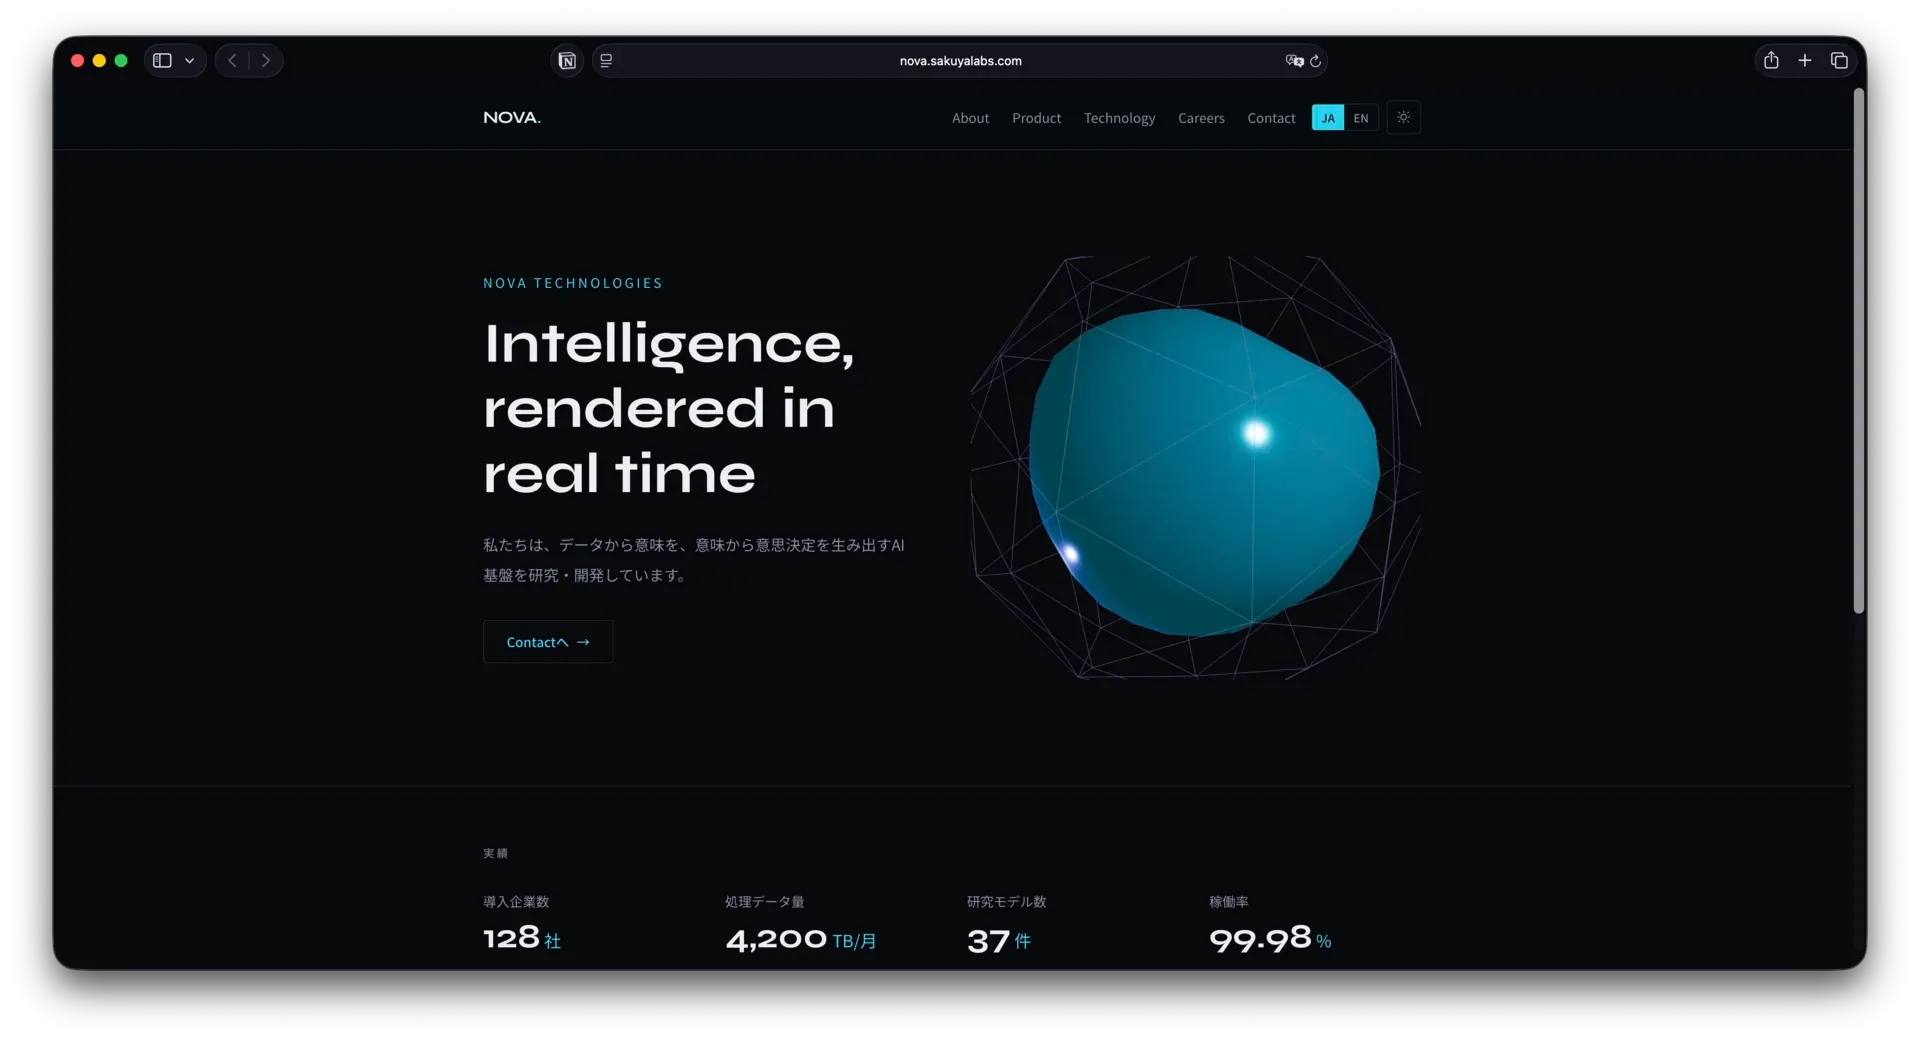Select the 37 件 value
The height and width of the screenshot is (1040, 1920).
tap(999, 940)
